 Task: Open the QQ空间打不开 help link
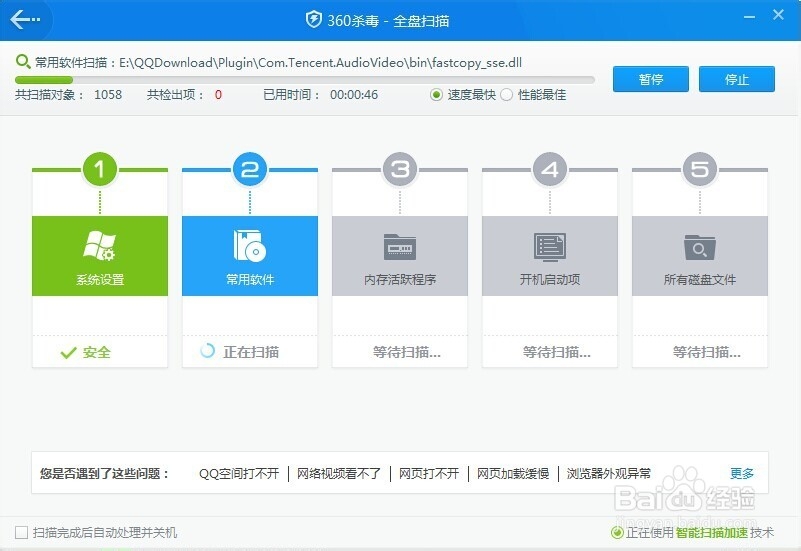(x=239, y=474)
